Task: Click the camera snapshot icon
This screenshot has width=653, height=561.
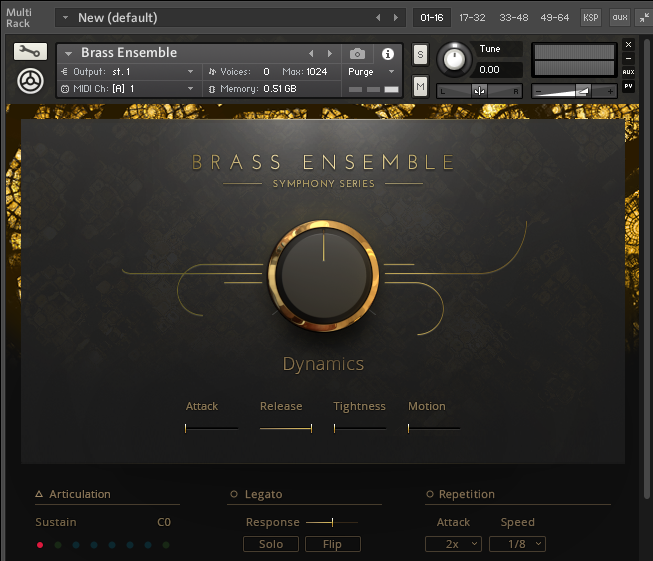Action: 357,54
